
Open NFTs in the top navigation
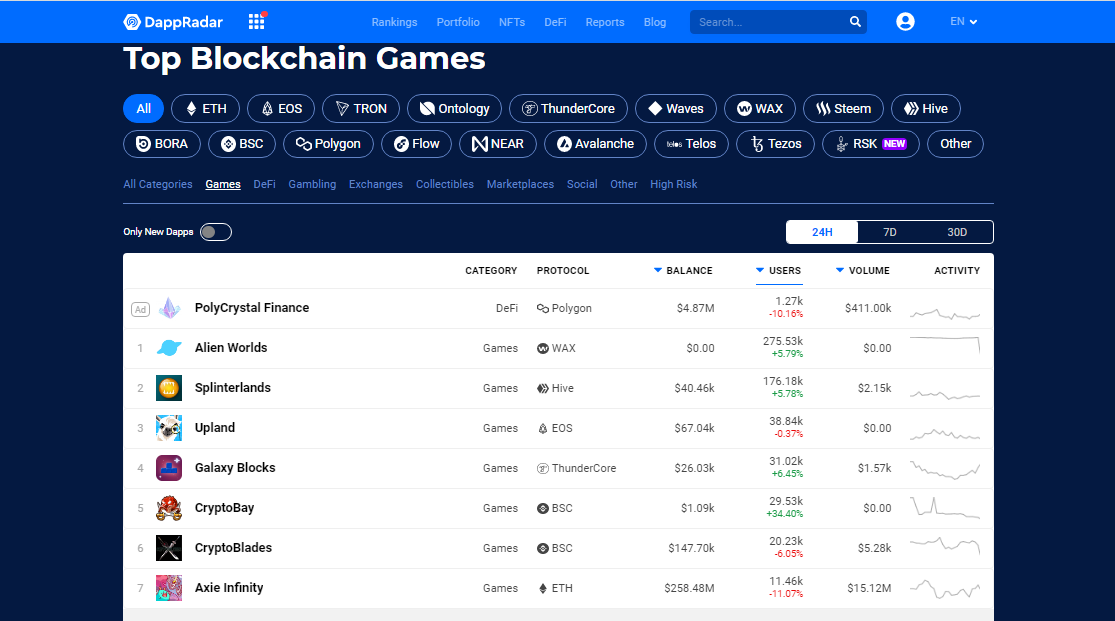coord(512,22)
